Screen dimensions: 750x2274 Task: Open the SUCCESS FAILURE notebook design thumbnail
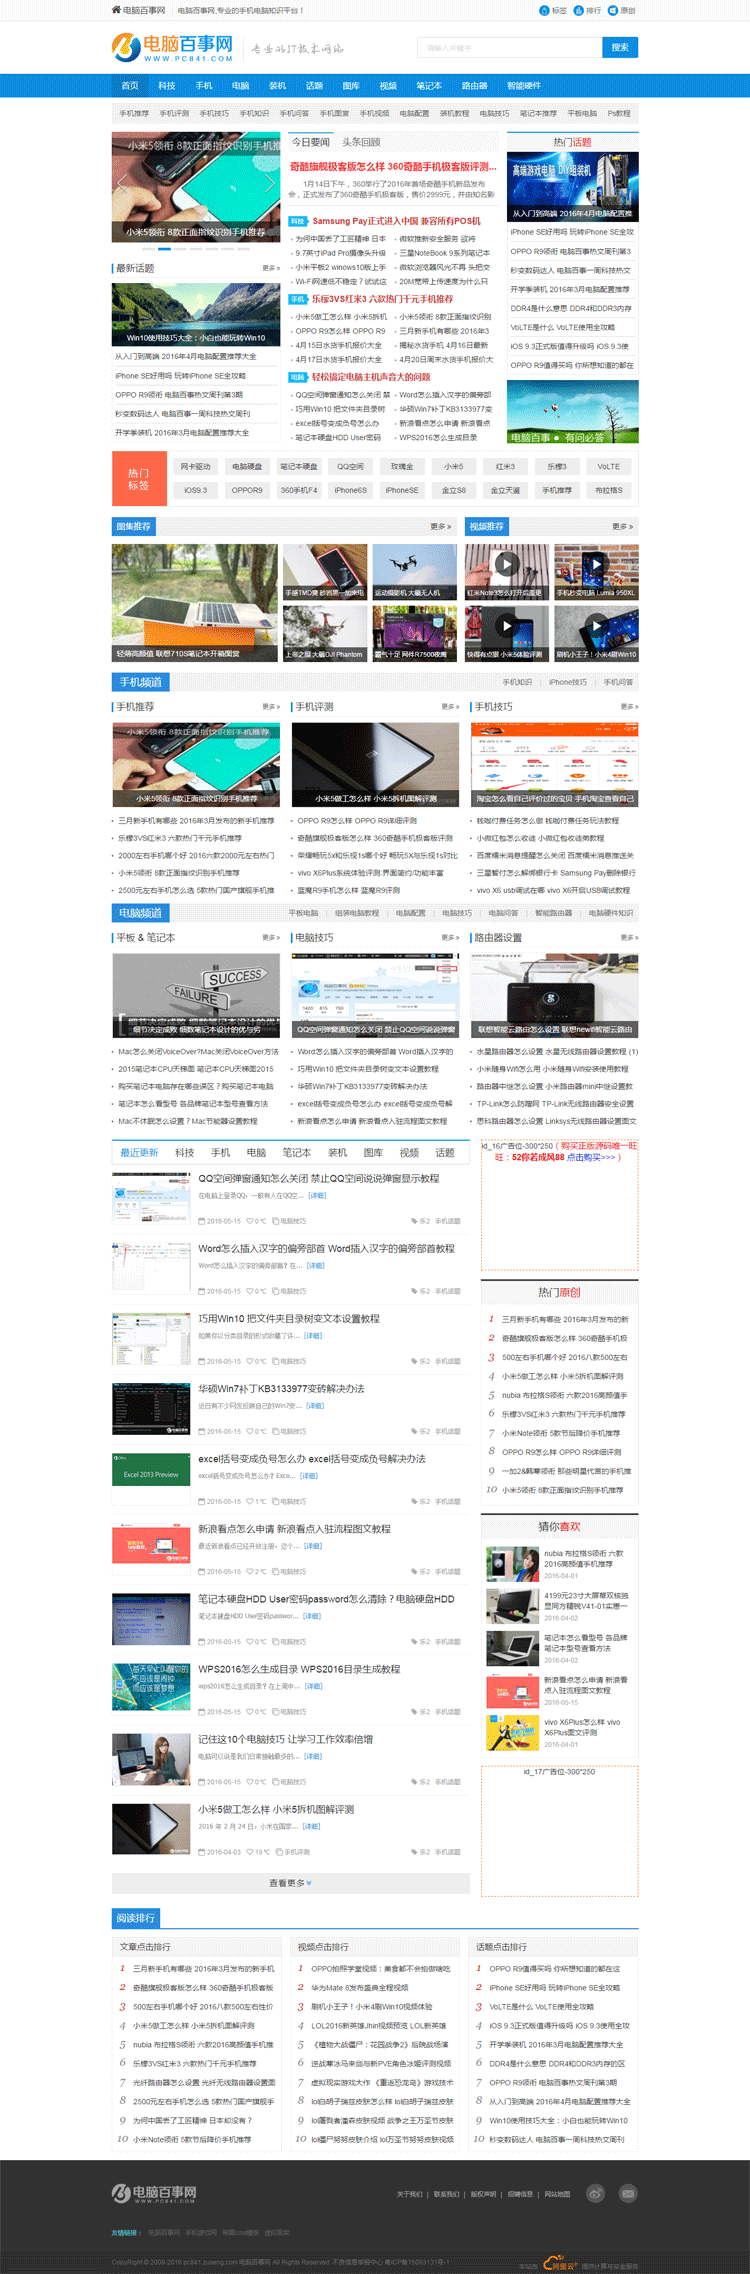196,995
